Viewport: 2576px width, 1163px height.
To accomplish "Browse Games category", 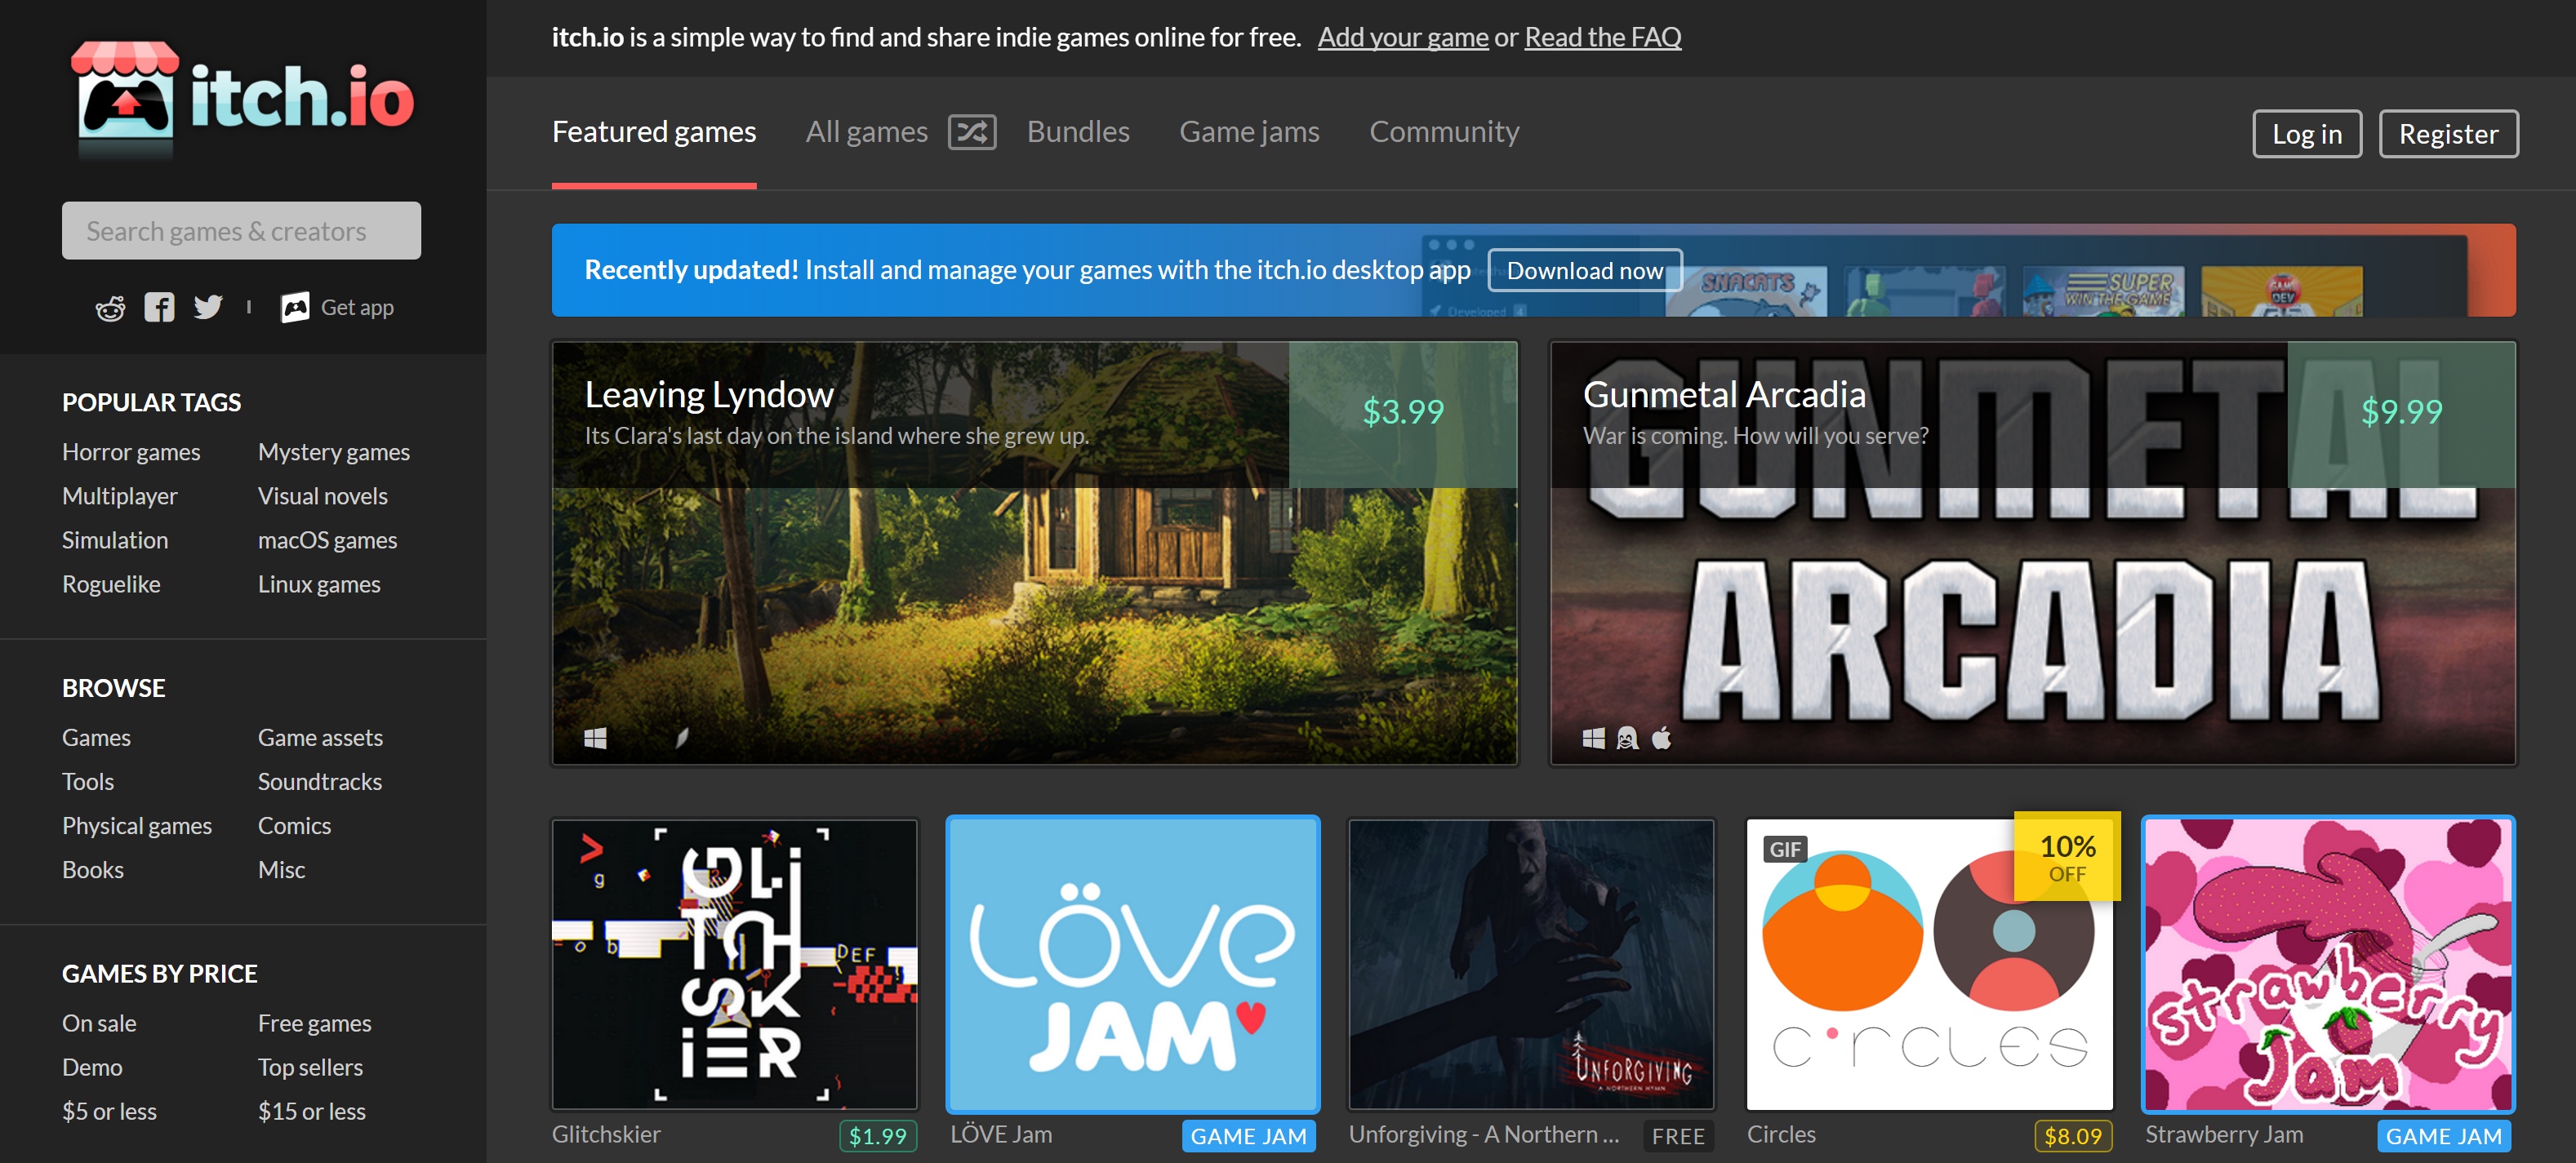I will (96, 738).
